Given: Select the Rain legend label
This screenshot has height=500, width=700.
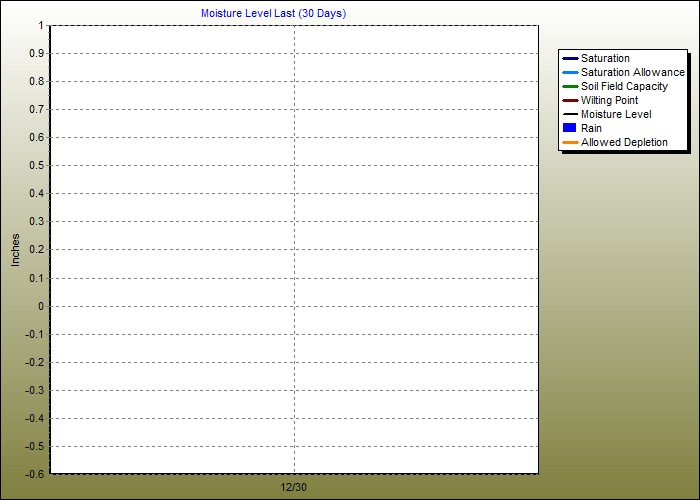Looking at the screenshot, I should [x=591, y=129].
